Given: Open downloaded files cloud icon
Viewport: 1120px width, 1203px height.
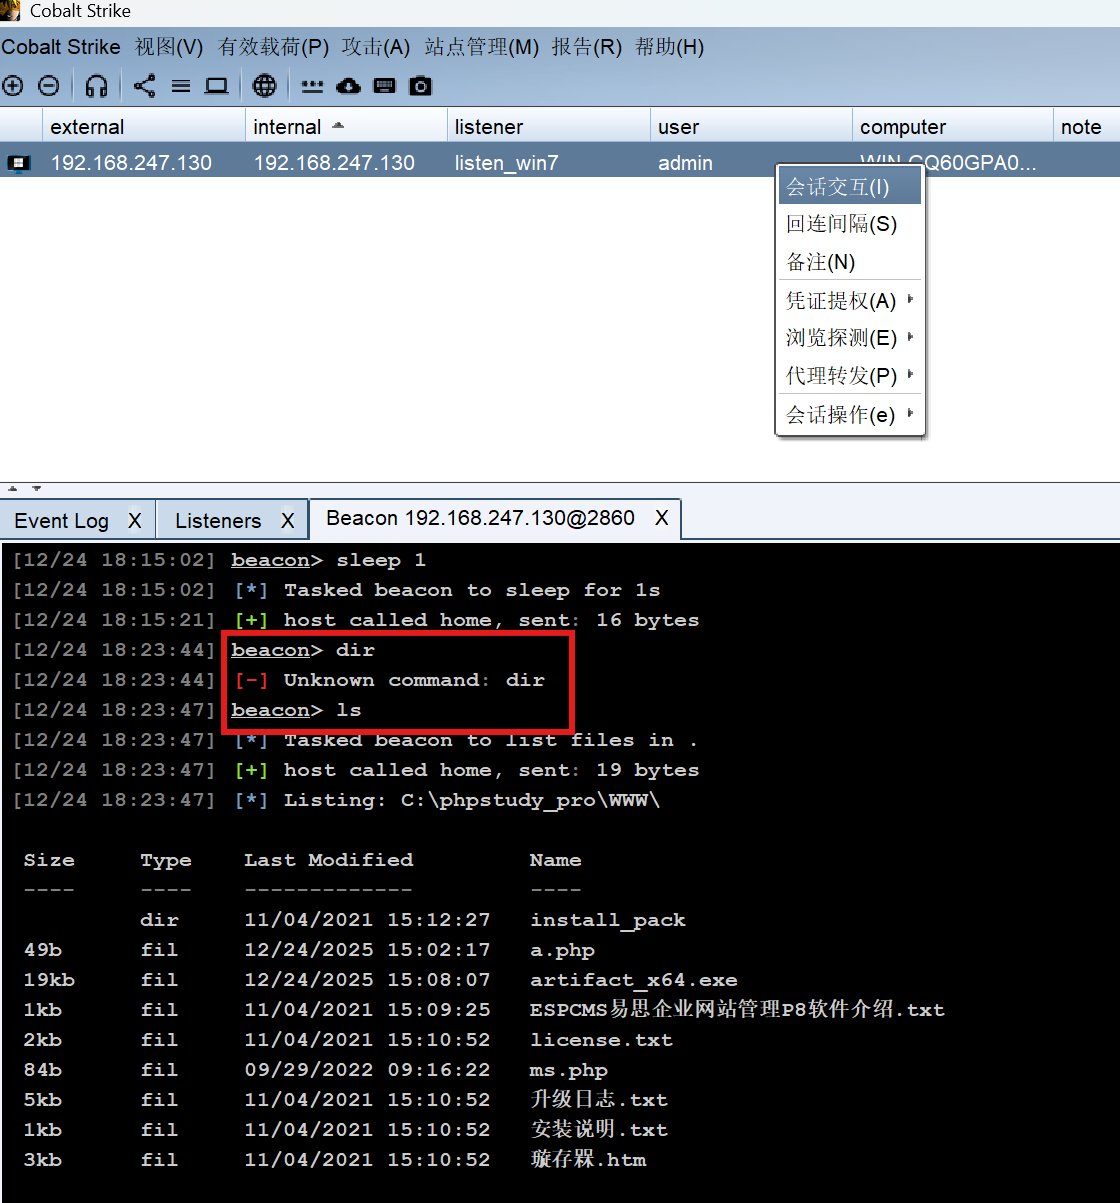Looking at the screenshot, I should tap(348, 86).
